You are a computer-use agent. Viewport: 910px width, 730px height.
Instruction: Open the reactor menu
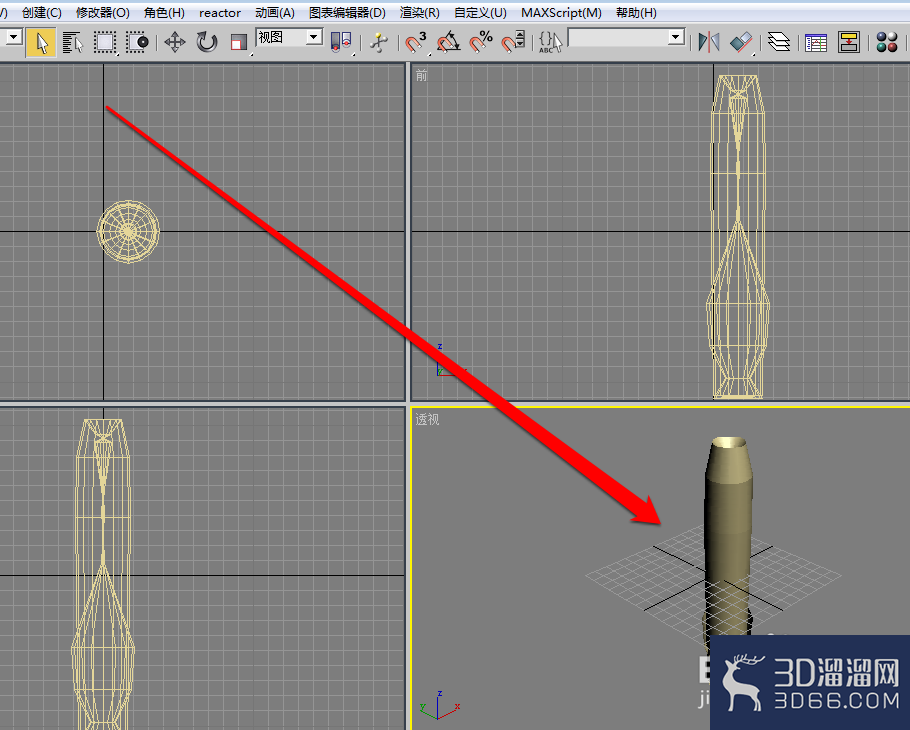pos(220,13)
